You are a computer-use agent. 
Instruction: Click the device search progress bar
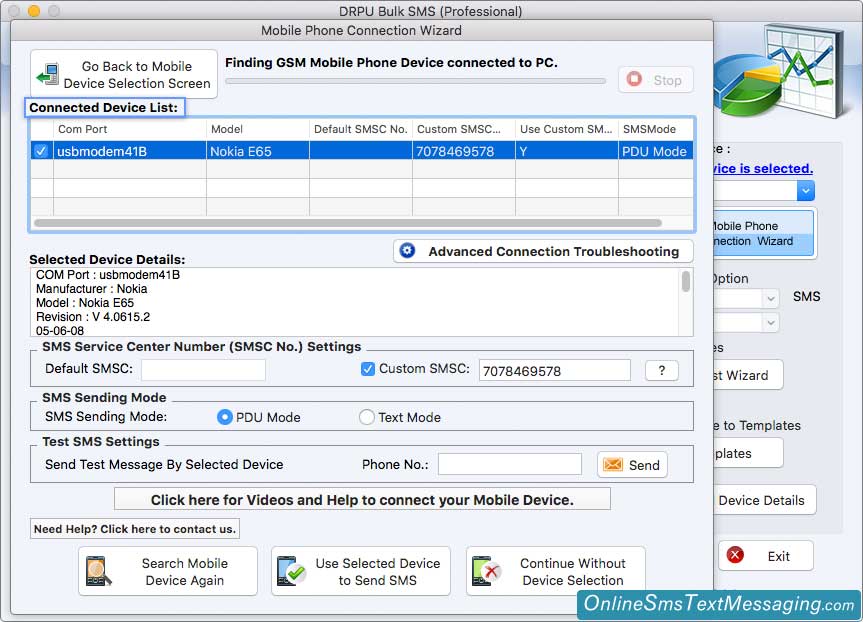coord(416,81)
